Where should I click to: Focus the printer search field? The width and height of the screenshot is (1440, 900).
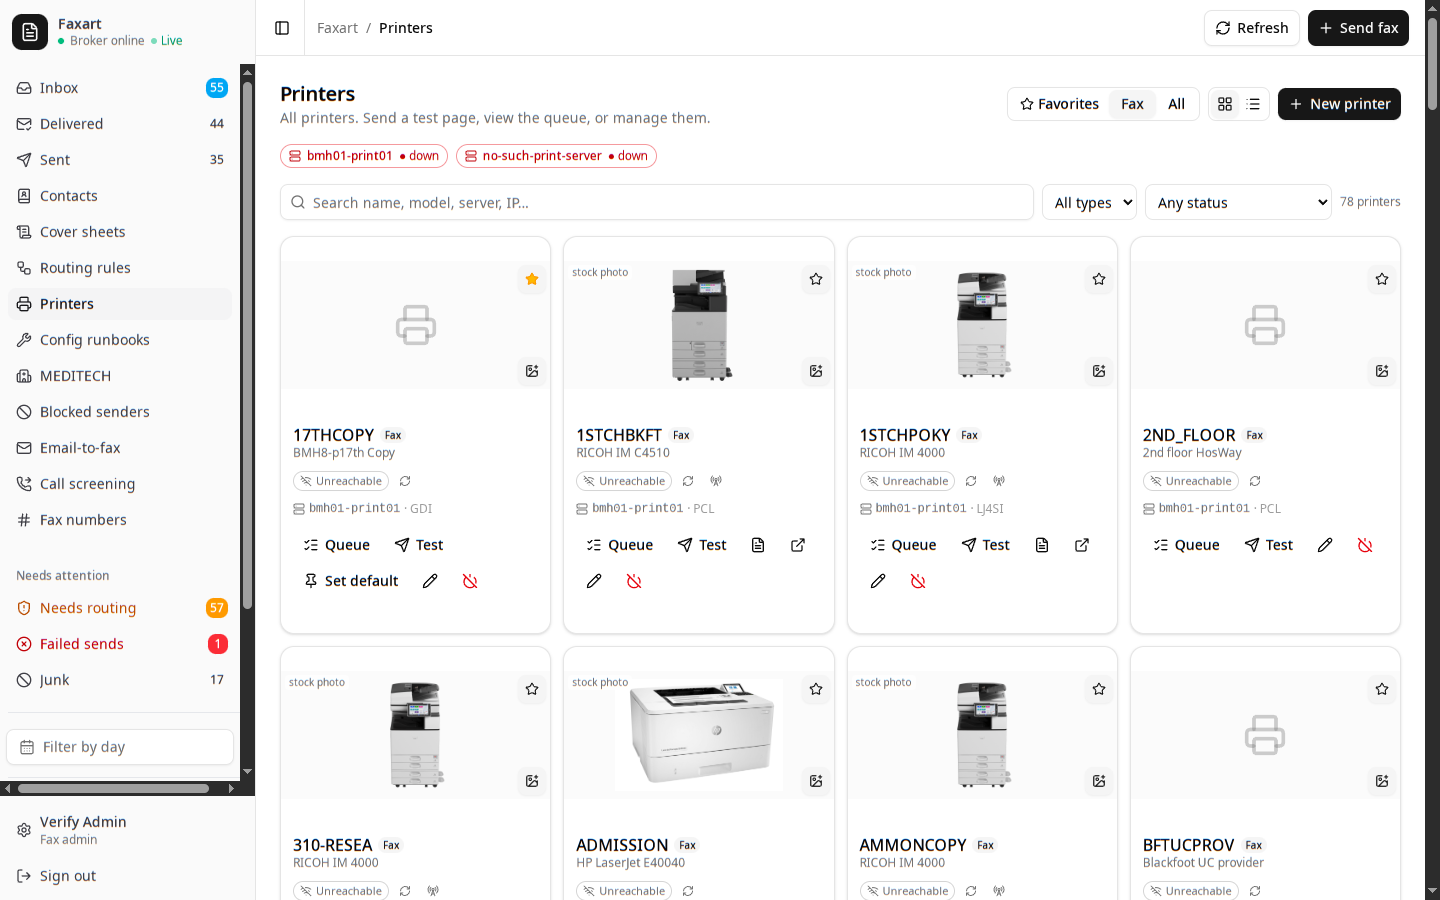657,202
